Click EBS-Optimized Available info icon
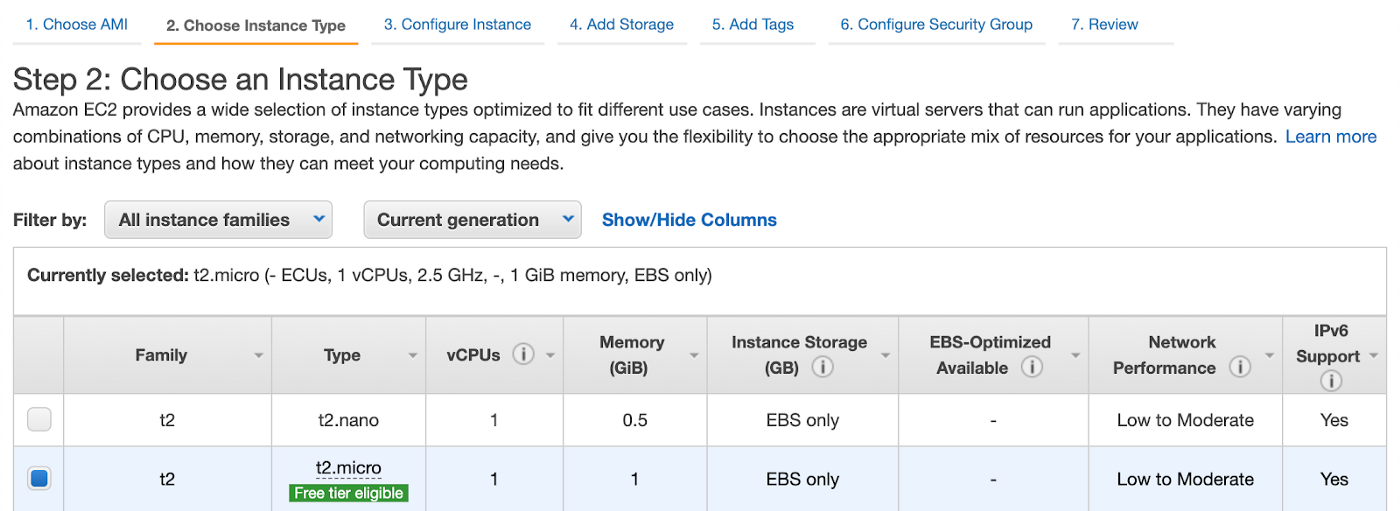The width and height of the screenshot is (1400, 511). [x=1032, y=368]
